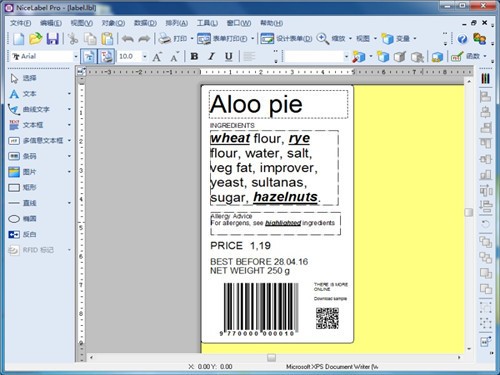Image resolution: width=500 pixels, height=375 pixels.
Task: Open the 工具(L) Tools menu
Action: (207, 23)
